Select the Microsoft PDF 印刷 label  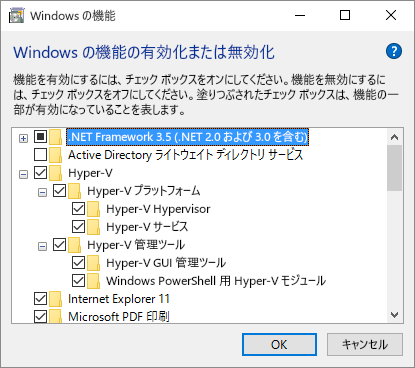(x=119, y=316)
